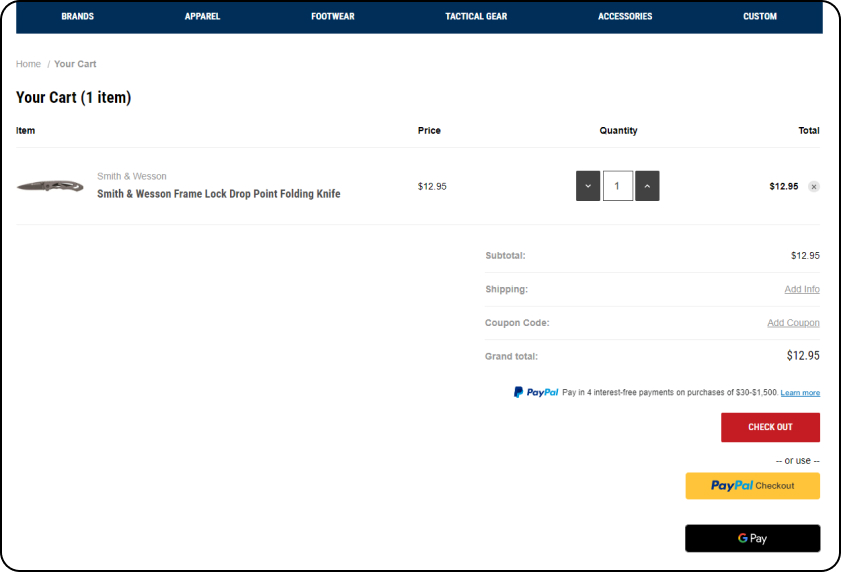Click the Your Cart (1 item) heading
This screenshot has height=572, width=841.
point(73,97)
